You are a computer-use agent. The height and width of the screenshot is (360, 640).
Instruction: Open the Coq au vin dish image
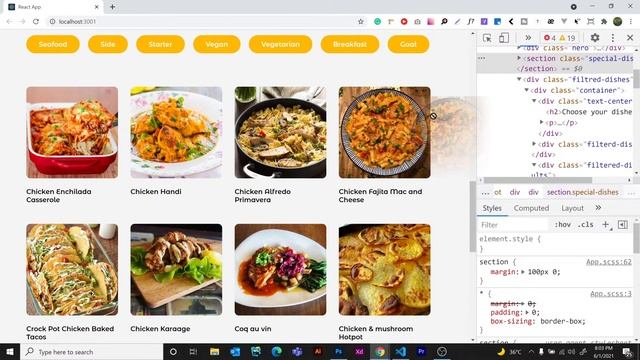pos(280,269)
